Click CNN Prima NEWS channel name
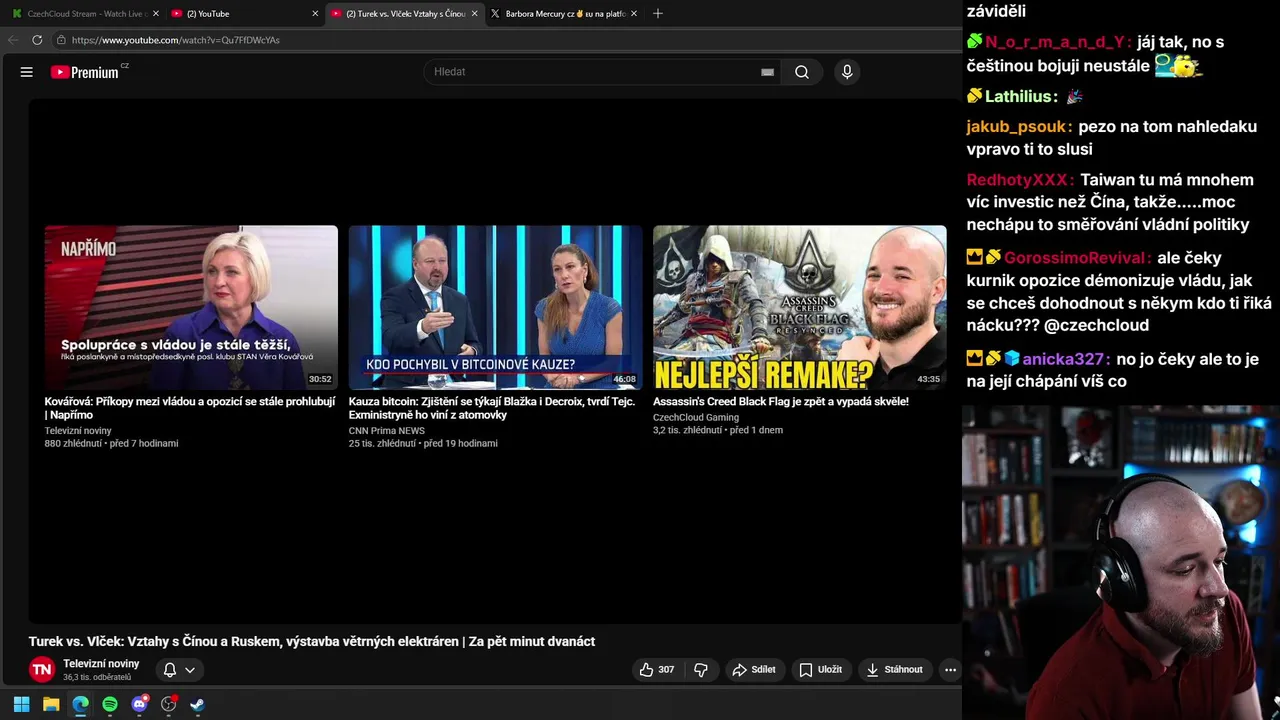 click(x=387, y=431)
